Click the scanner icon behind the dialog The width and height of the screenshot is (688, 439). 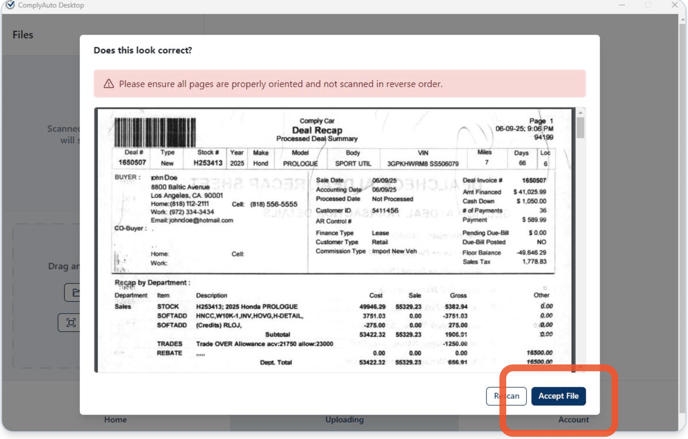pos(70,323)
